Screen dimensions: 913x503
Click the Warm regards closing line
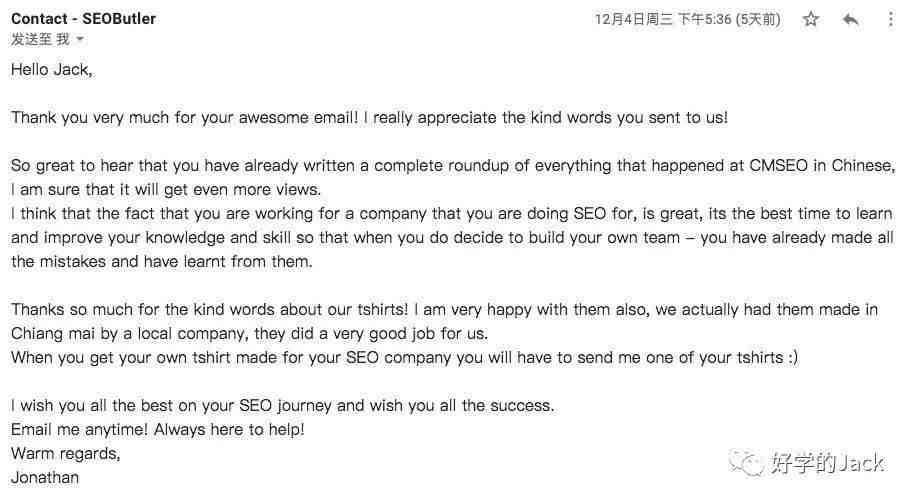pos(65,453)
